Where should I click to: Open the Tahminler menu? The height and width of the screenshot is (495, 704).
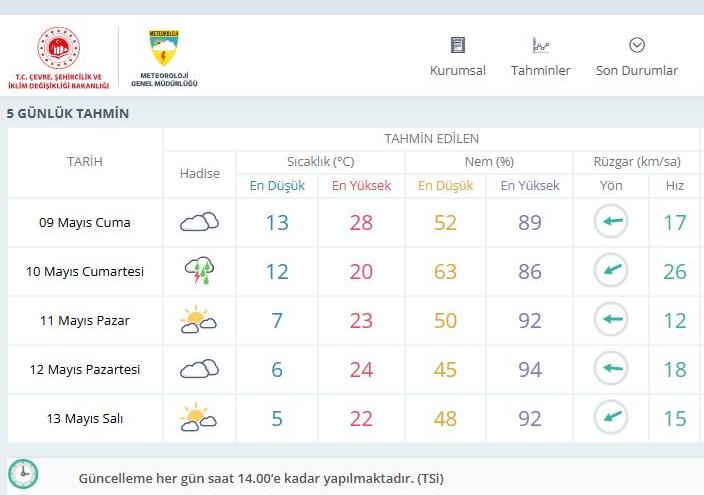(541, 57)
